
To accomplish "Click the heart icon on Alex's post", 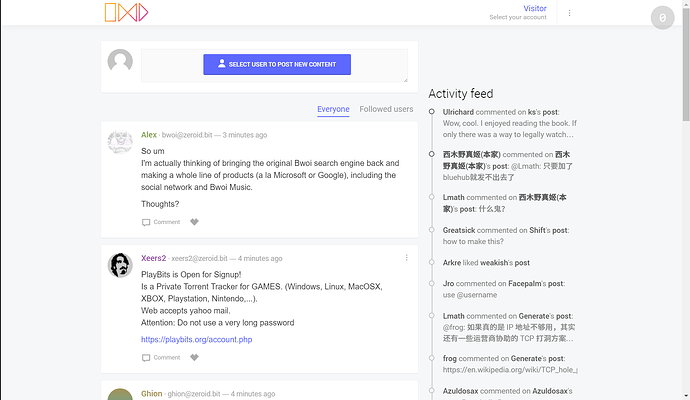I will pyautogui.click(x=194, y=222).
